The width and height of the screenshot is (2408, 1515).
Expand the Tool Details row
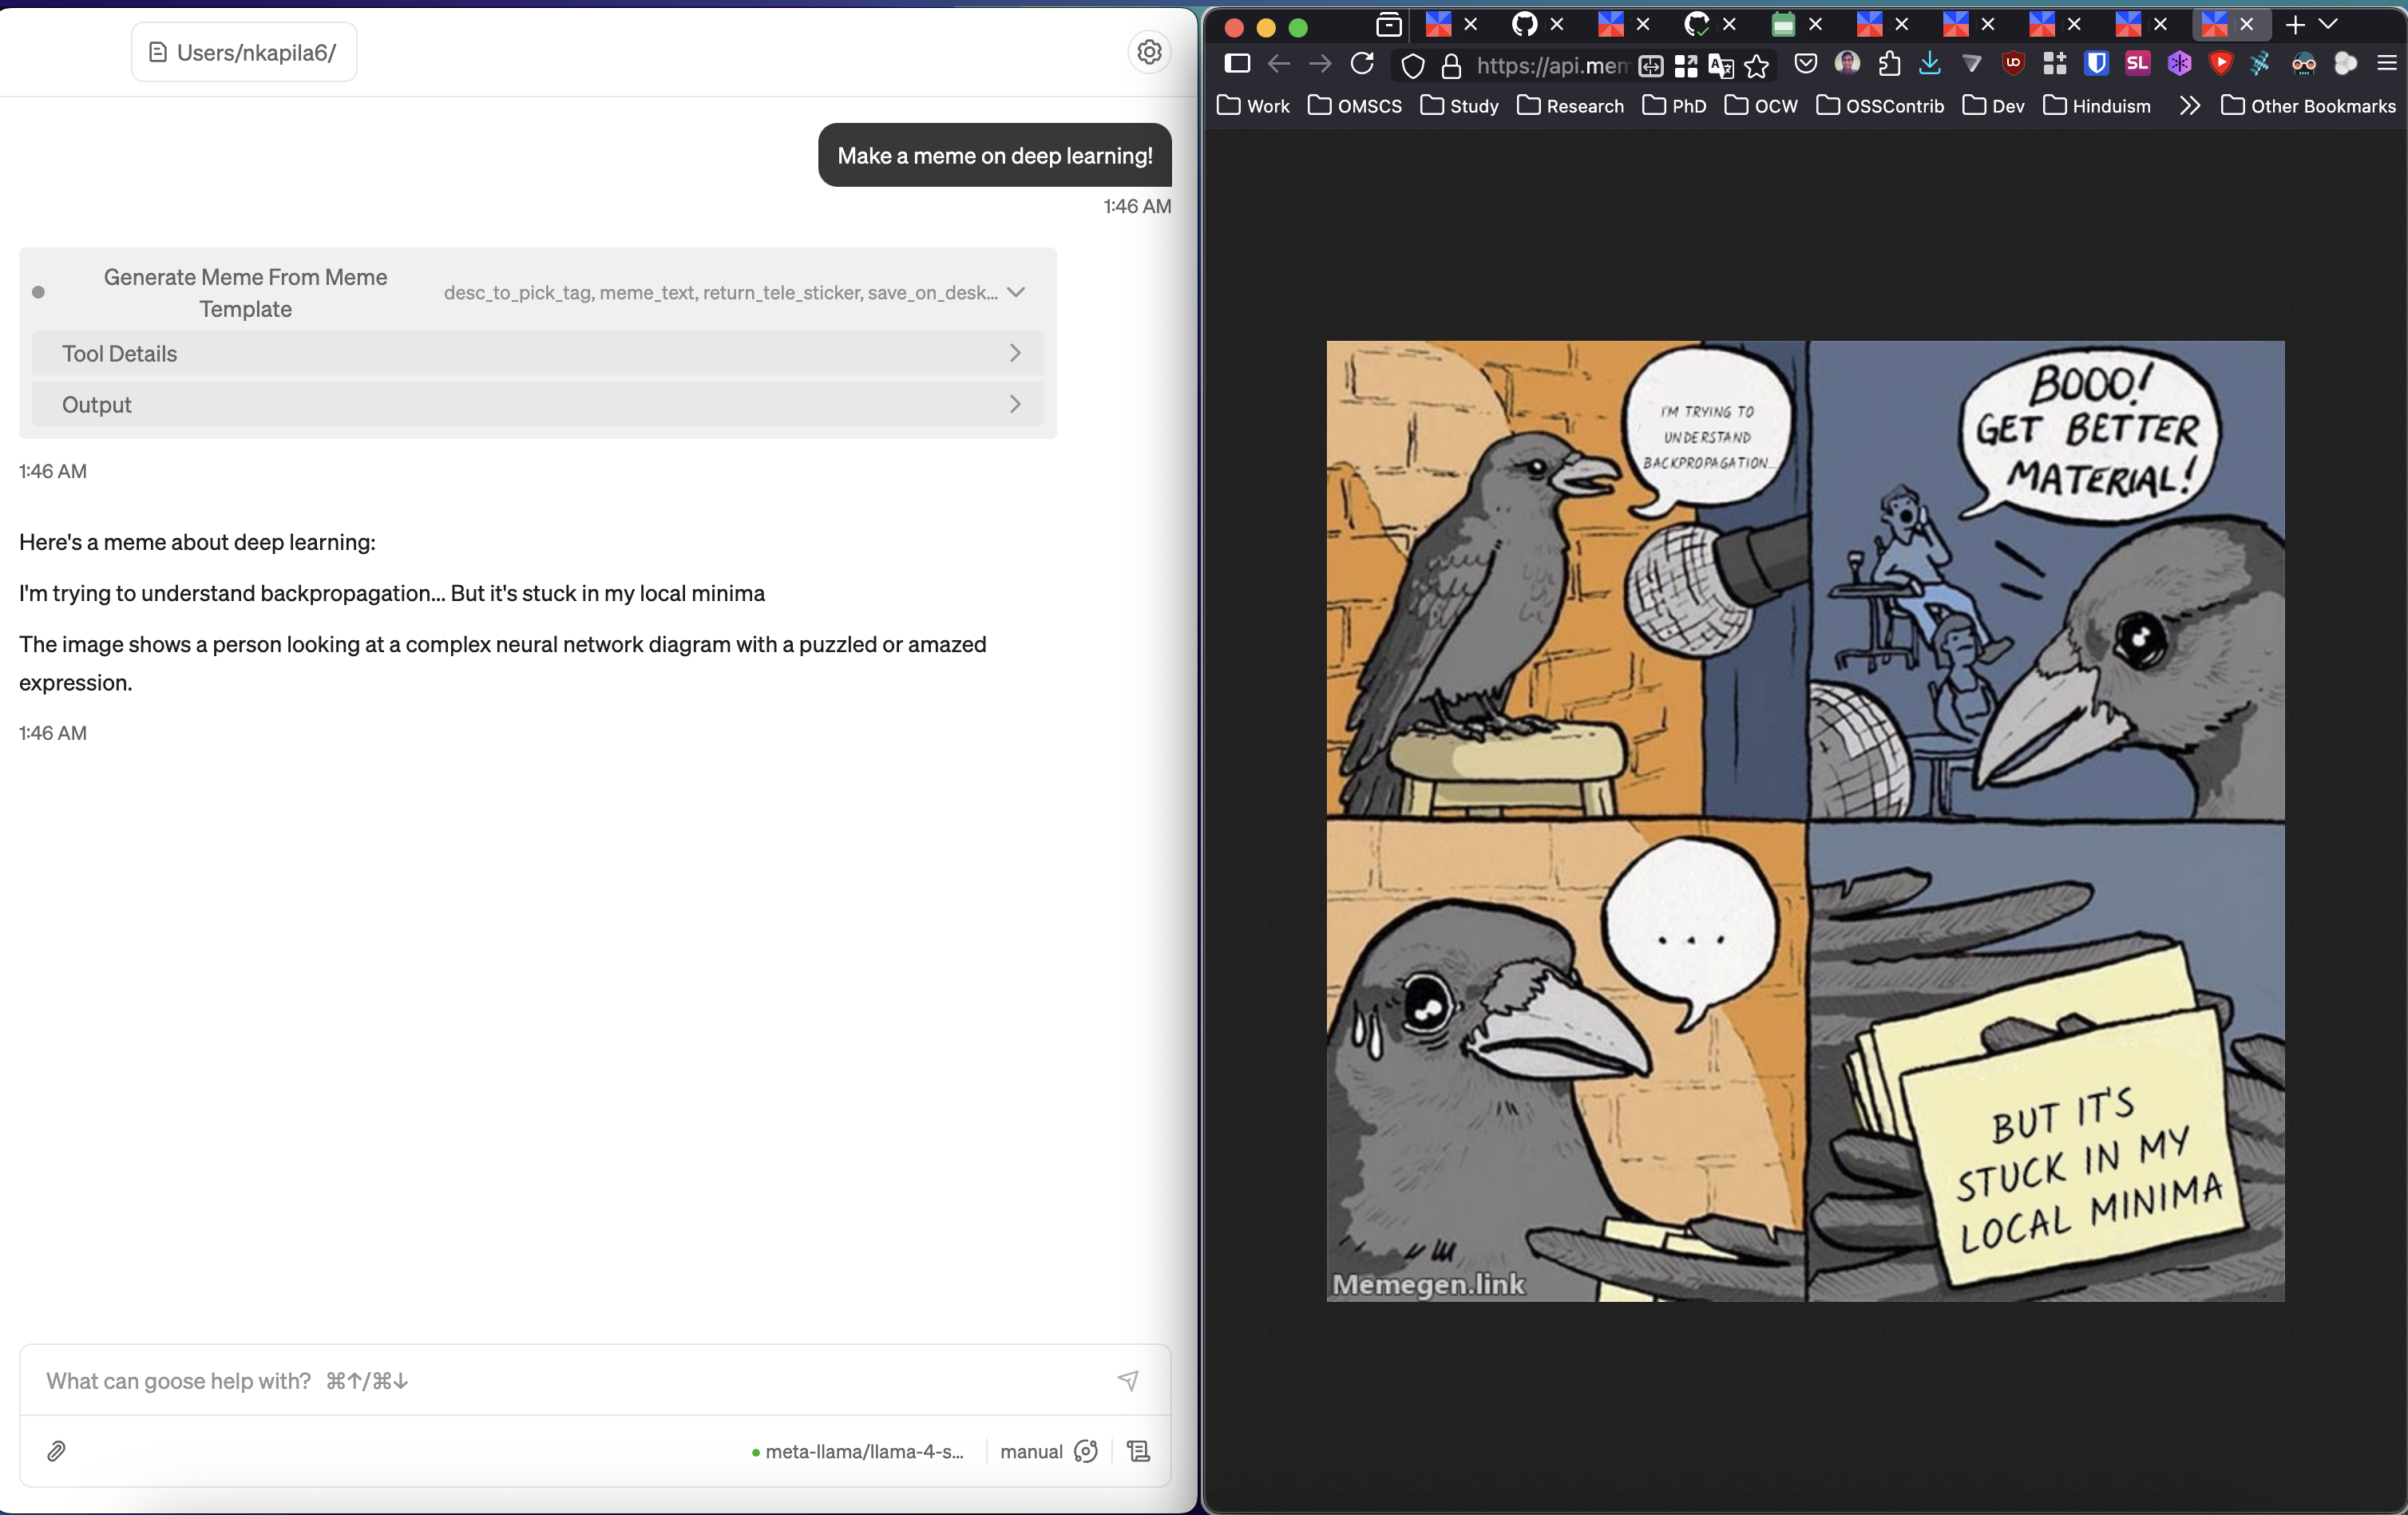tap(538, 353)
